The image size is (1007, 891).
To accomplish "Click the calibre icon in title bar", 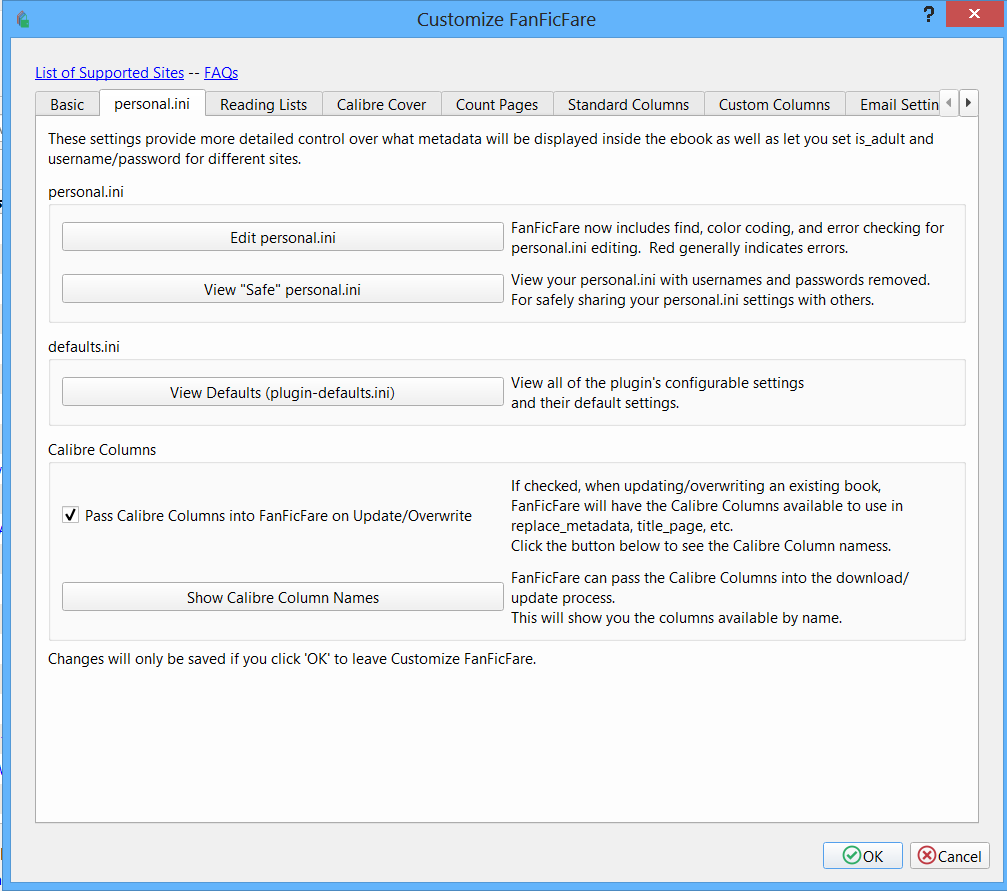I will (24, 19).
